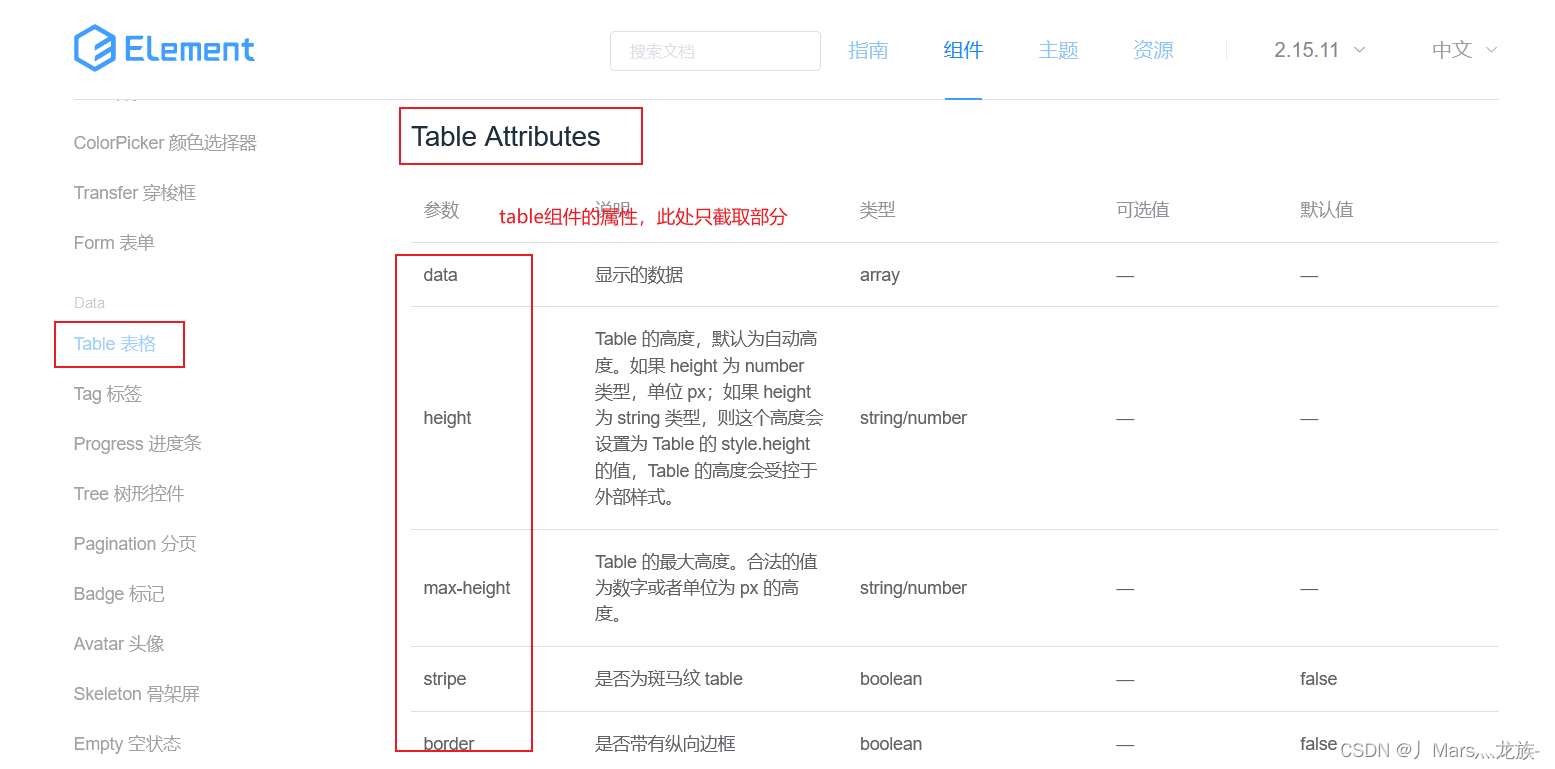Click the 可选值 column header
The width and height of the screenshot is (1555, 769).
click(1143, 210)
